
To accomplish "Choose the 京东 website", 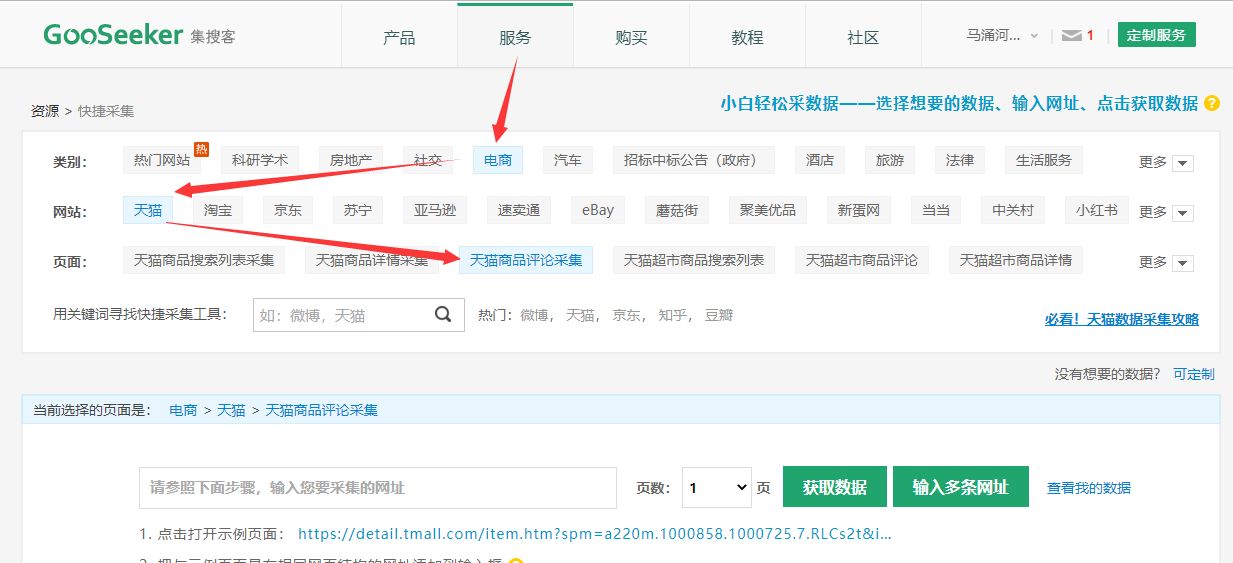I will point(288,210).
